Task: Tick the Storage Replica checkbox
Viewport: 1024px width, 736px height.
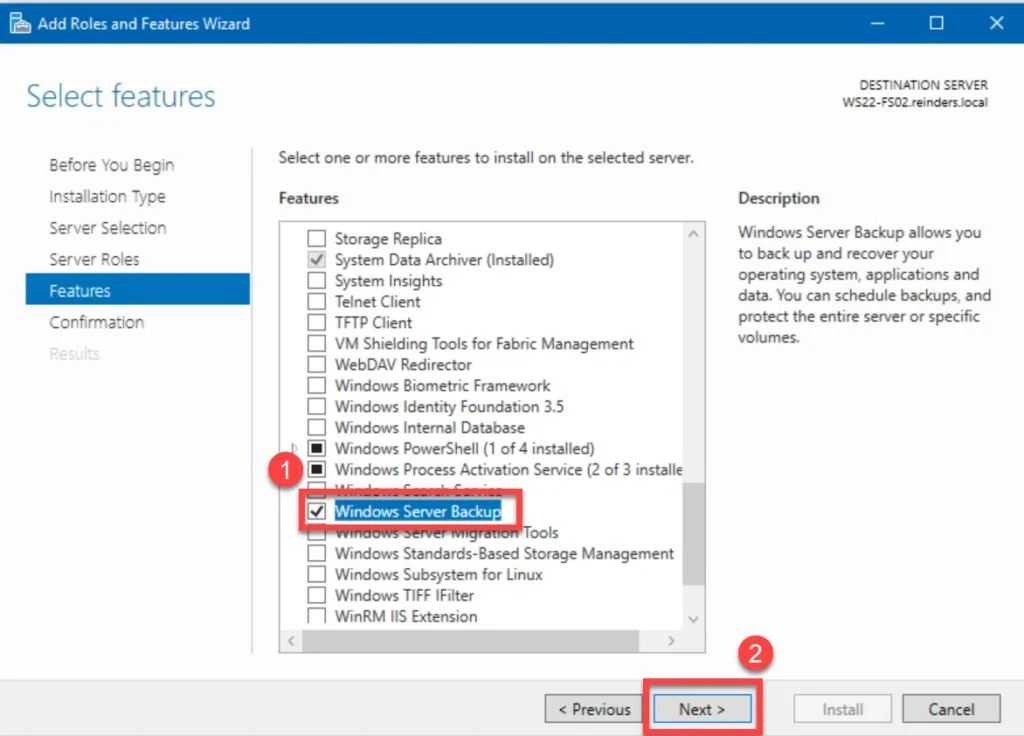Action: (x=317, y=239)
